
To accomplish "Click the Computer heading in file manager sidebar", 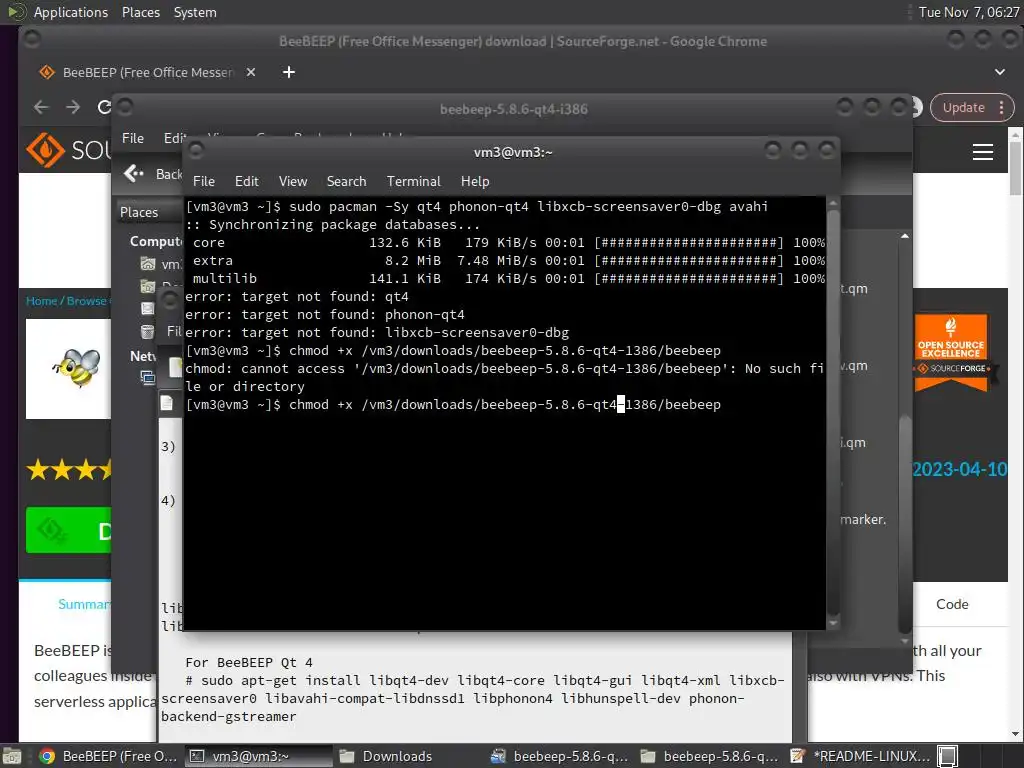I will [156, 242].
